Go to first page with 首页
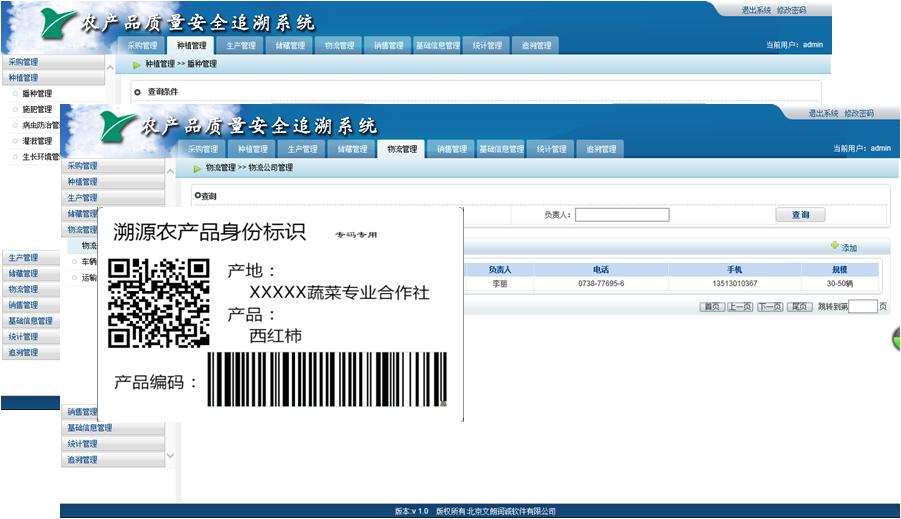 (711, 307)
